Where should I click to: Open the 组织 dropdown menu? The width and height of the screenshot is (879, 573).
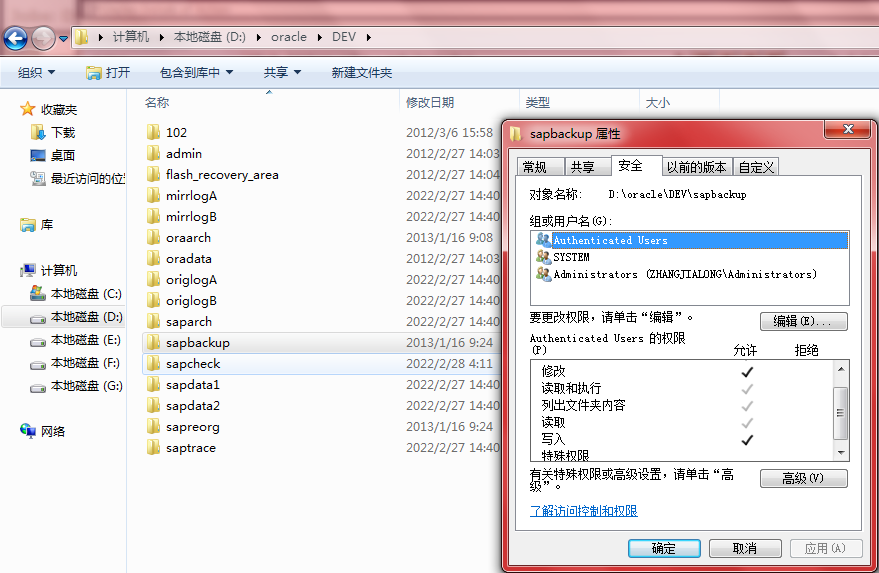click(36, 72)
